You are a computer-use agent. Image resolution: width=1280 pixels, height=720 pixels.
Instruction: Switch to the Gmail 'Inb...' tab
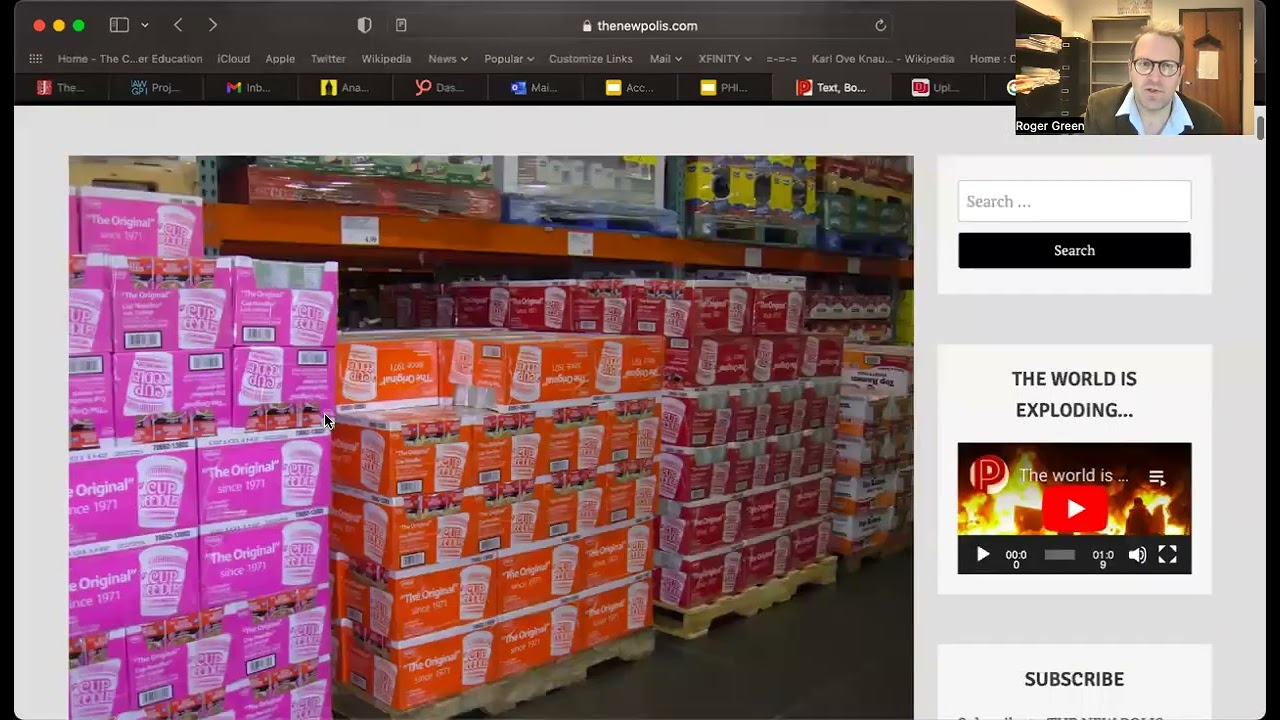tap(249, 88)
